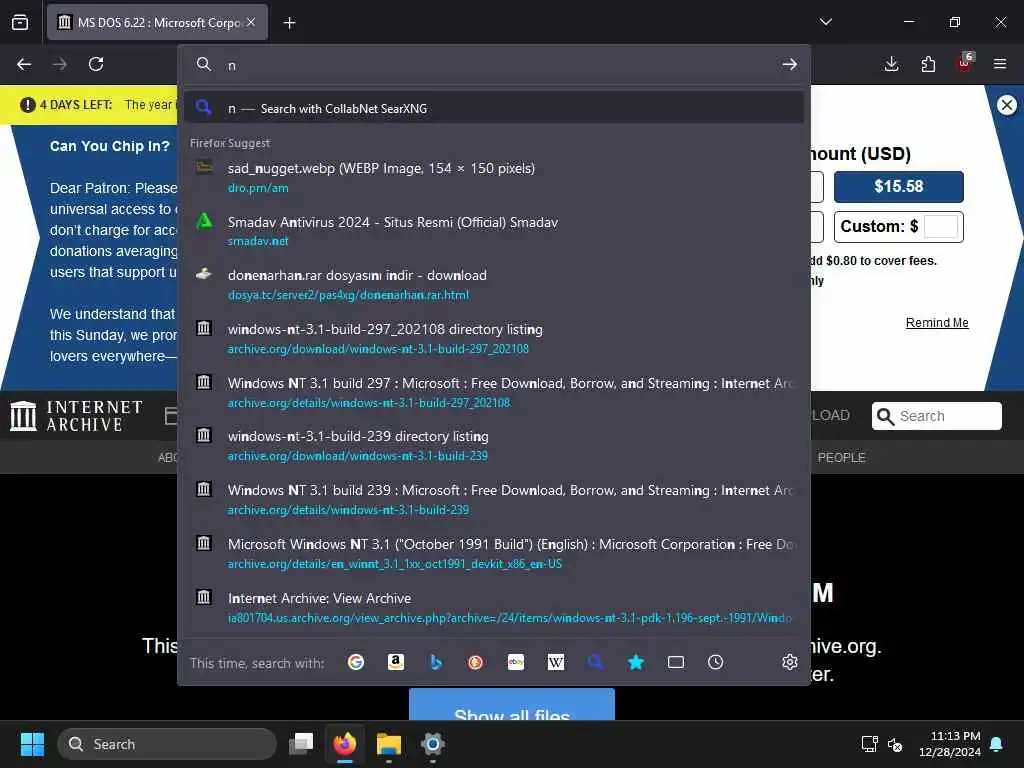The height and width of the screenshot is (768, 1024).
Task: Click the magnifier in the Internet Archive search box
Action: pos(885,416)
